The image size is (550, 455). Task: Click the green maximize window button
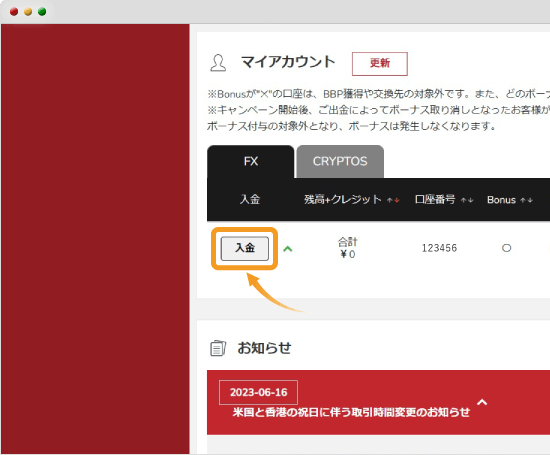coord(42,12)
